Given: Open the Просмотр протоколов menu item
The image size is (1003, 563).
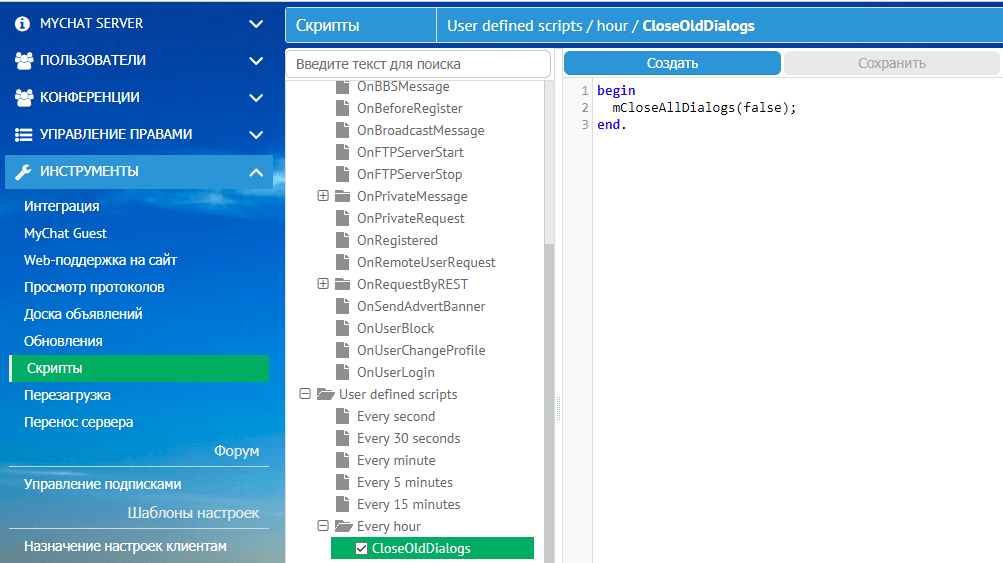Looking at the screenshot, I should click(x=94, y=287).
